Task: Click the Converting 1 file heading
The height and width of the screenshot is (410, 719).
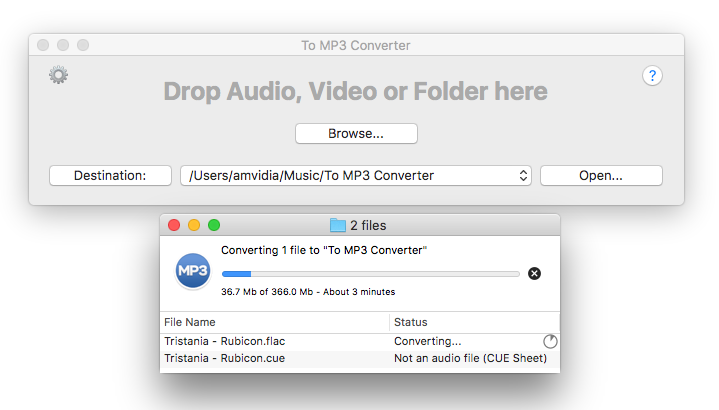Action: coord(324,250)
